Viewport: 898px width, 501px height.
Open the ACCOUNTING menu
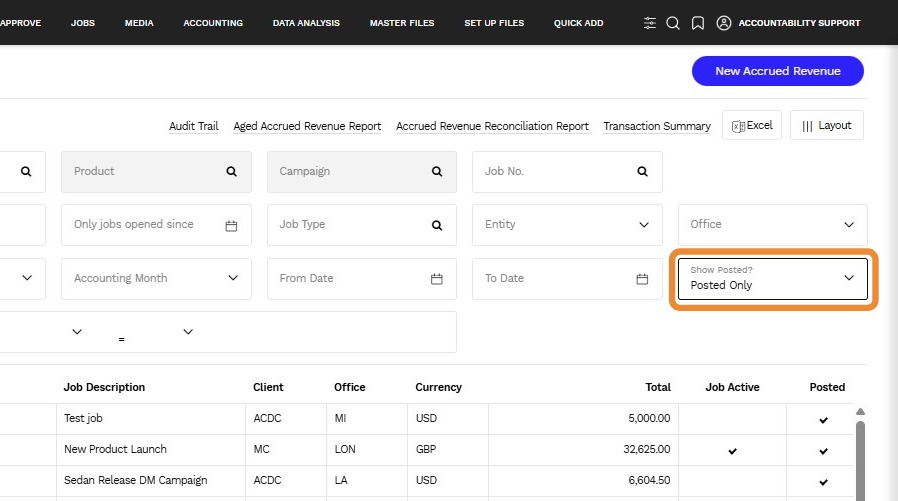(213, 23)
